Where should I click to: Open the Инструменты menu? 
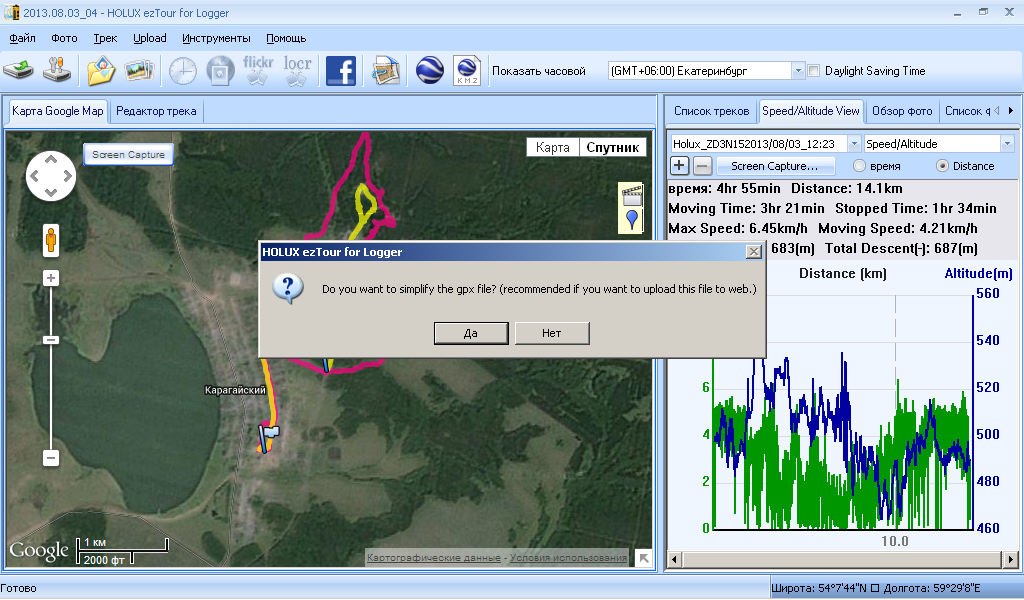[x=216, y=38]
